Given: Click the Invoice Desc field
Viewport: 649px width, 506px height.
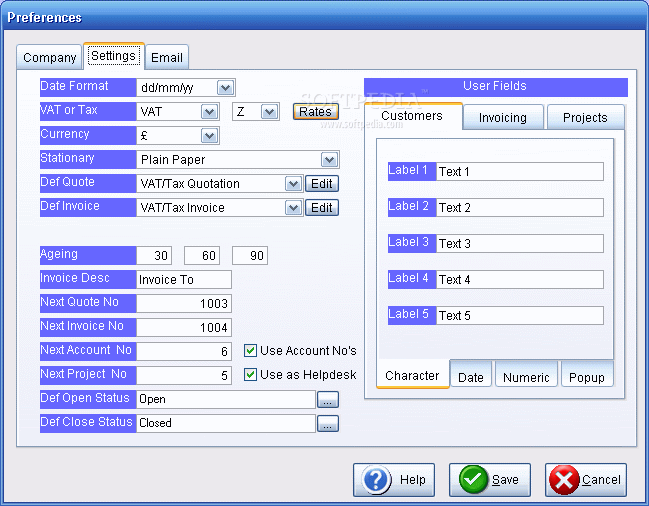Looking at the screenshot, I should click(x=184, y=280).
